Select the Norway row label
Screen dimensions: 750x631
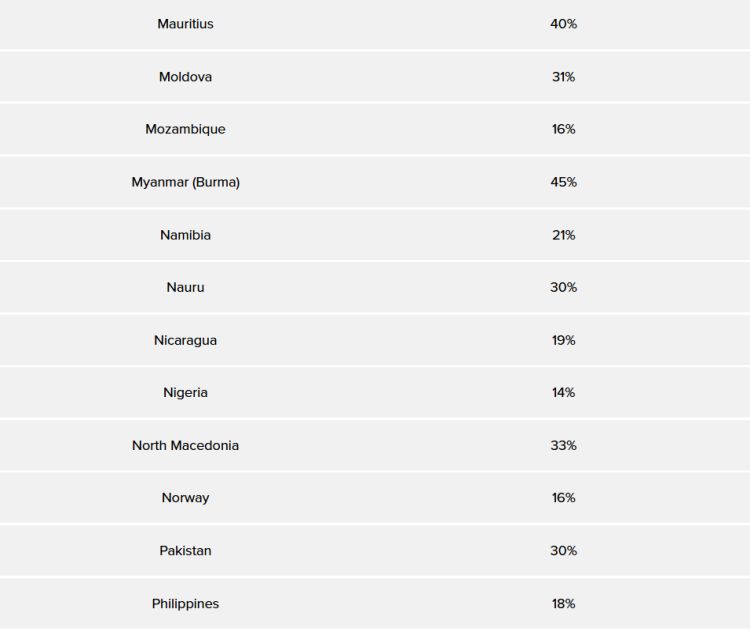[x=185, y=498]
